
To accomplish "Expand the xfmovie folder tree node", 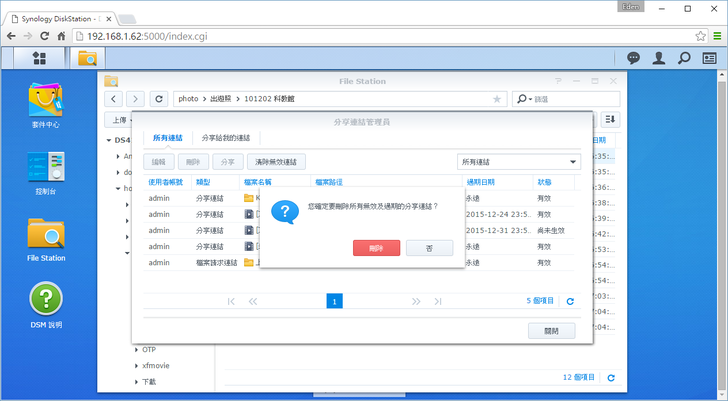I will 134,366.
